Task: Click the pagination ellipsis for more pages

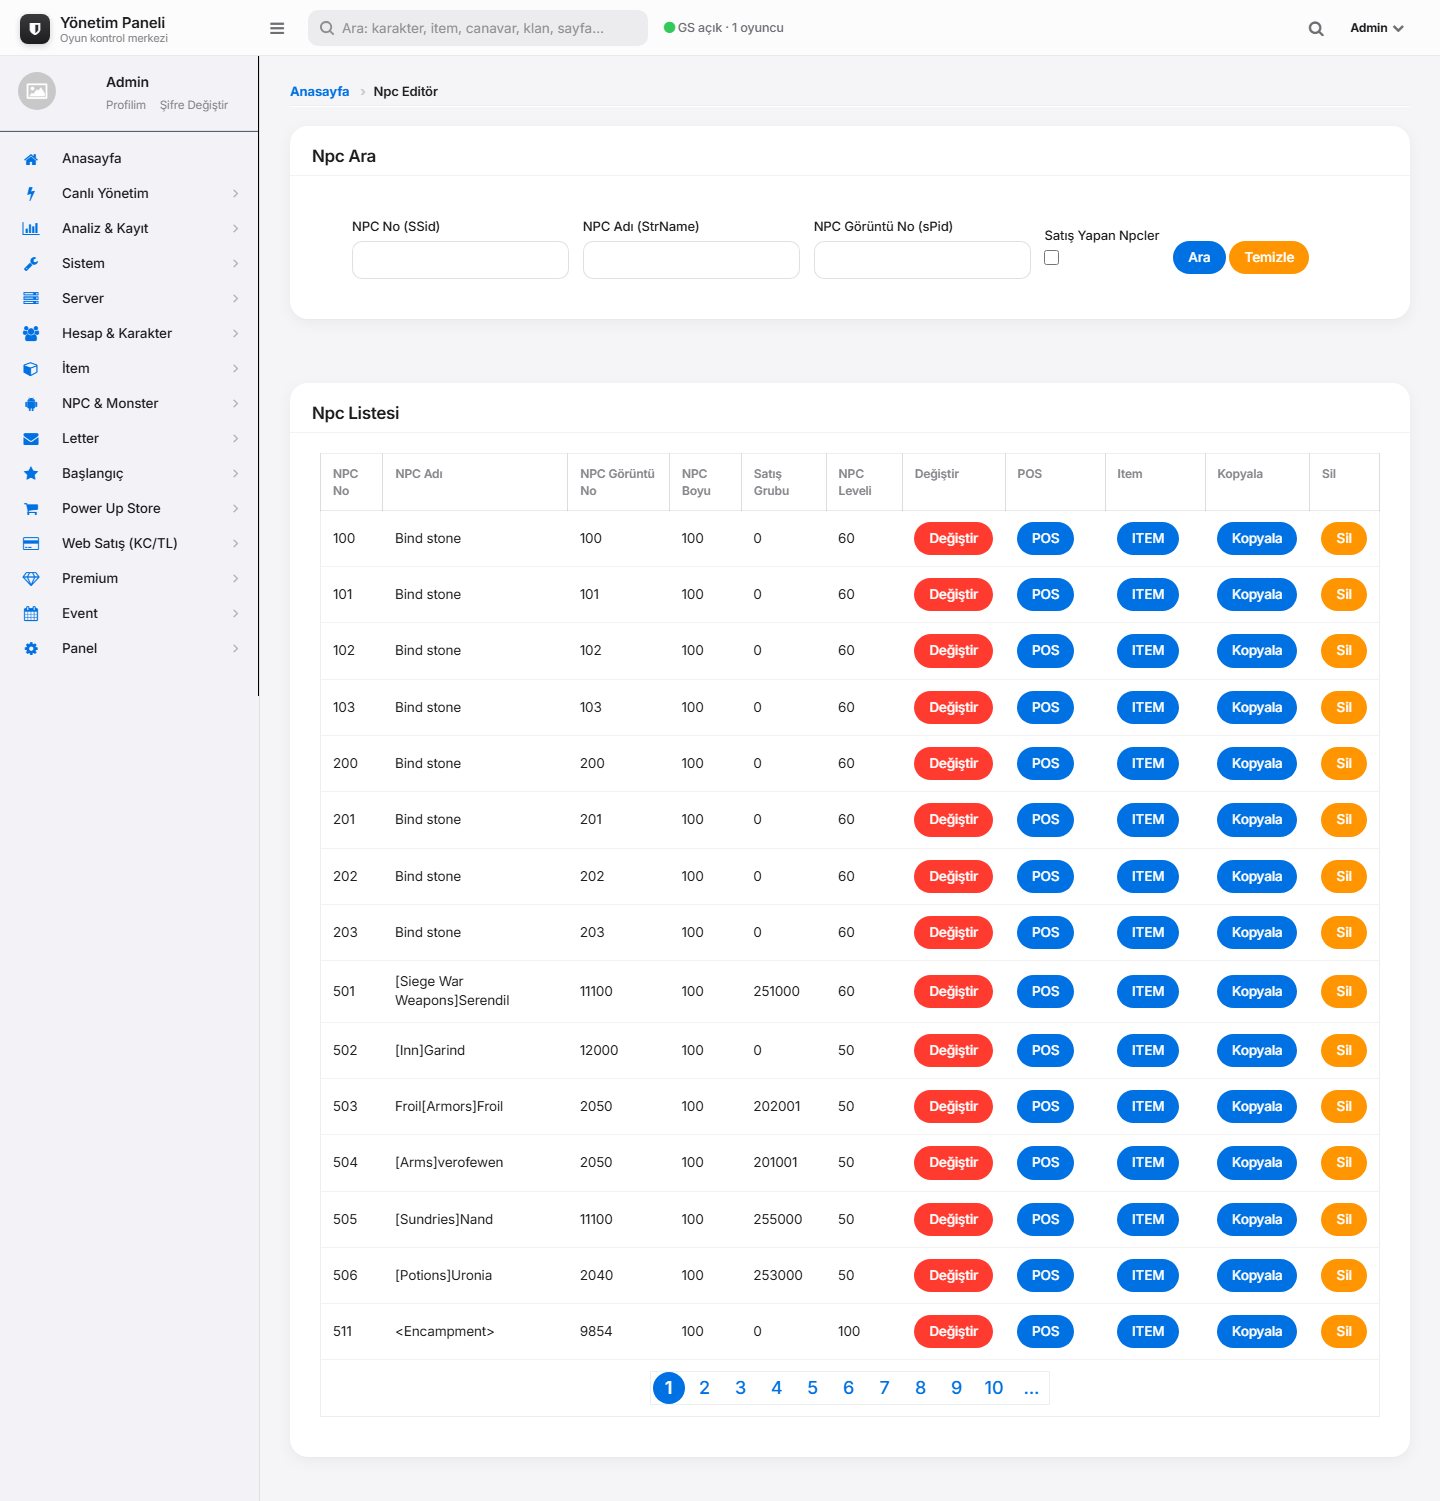Action: tap(1031, 1388)
